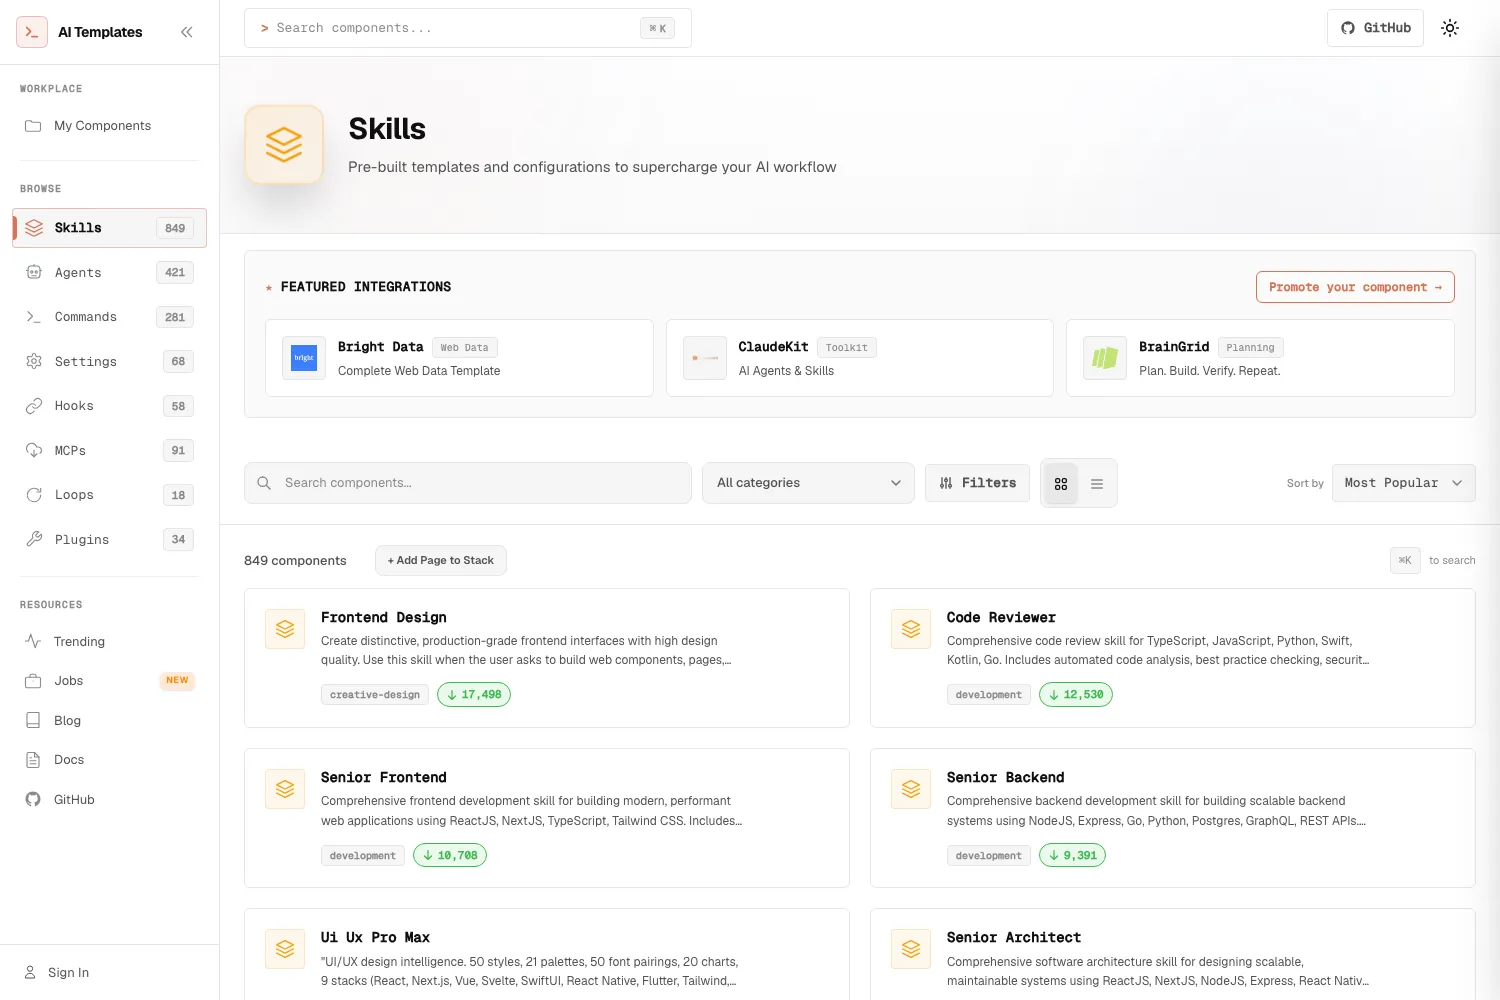Click the Hooks link icon in the sidebar

tap(34, 406)
